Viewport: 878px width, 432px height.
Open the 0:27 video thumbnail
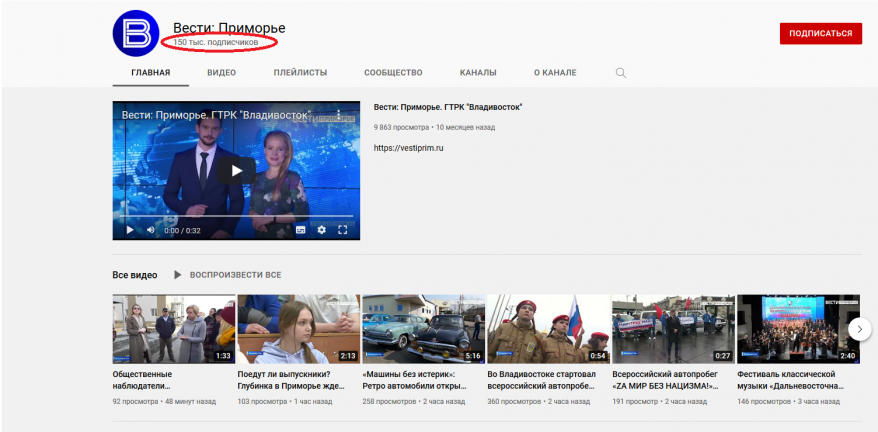pyautogui.click(x=673, y=329)
